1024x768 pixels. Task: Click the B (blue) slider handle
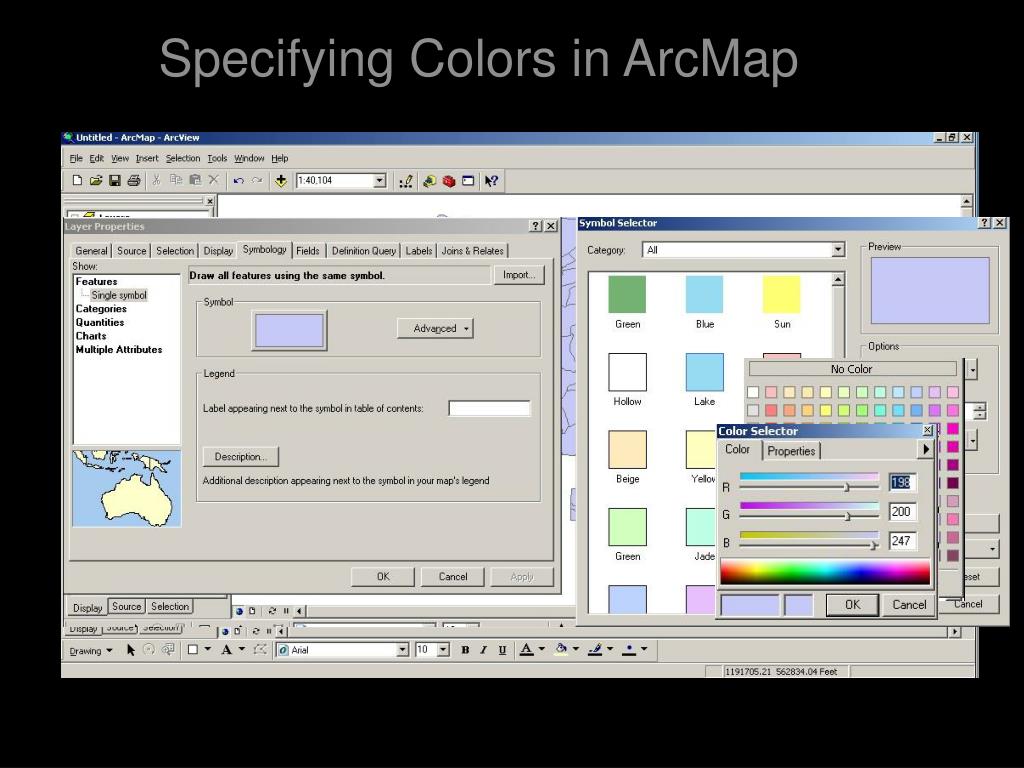tap(874, 545)
